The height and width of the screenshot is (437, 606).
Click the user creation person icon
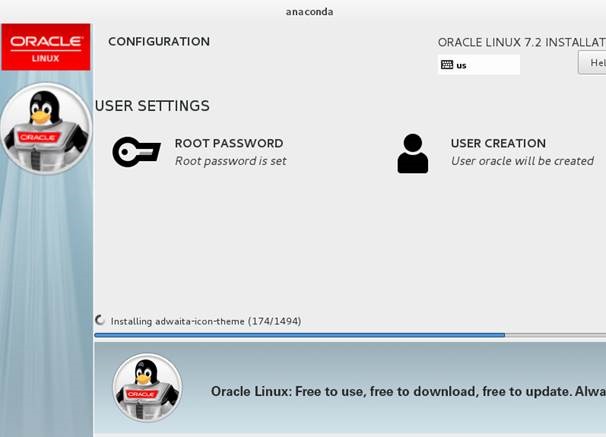pyautogui.click(x=413, y=153)
